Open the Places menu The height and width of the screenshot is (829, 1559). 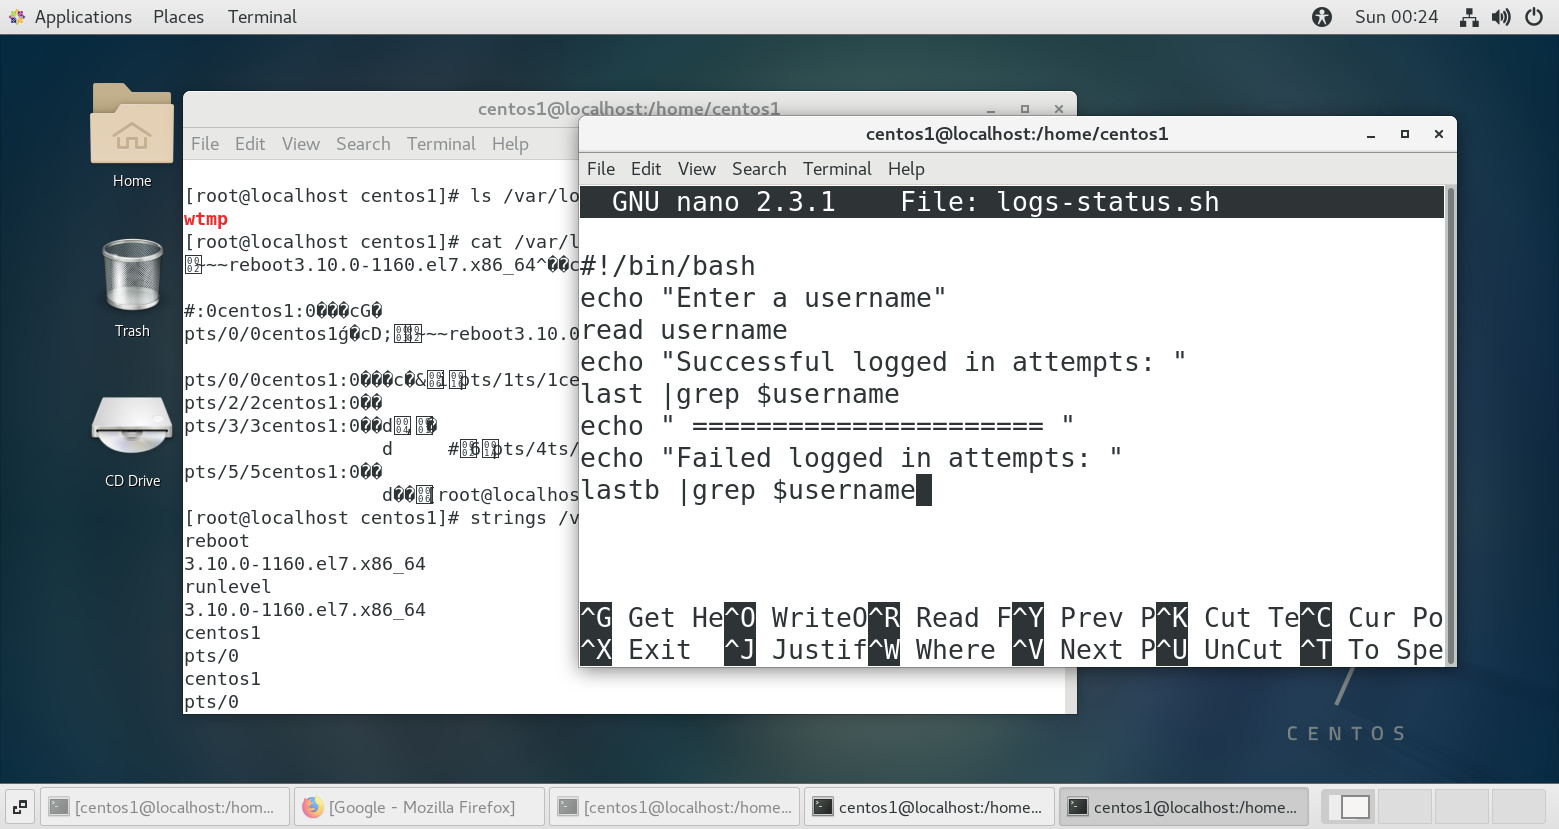coord(178,17)
